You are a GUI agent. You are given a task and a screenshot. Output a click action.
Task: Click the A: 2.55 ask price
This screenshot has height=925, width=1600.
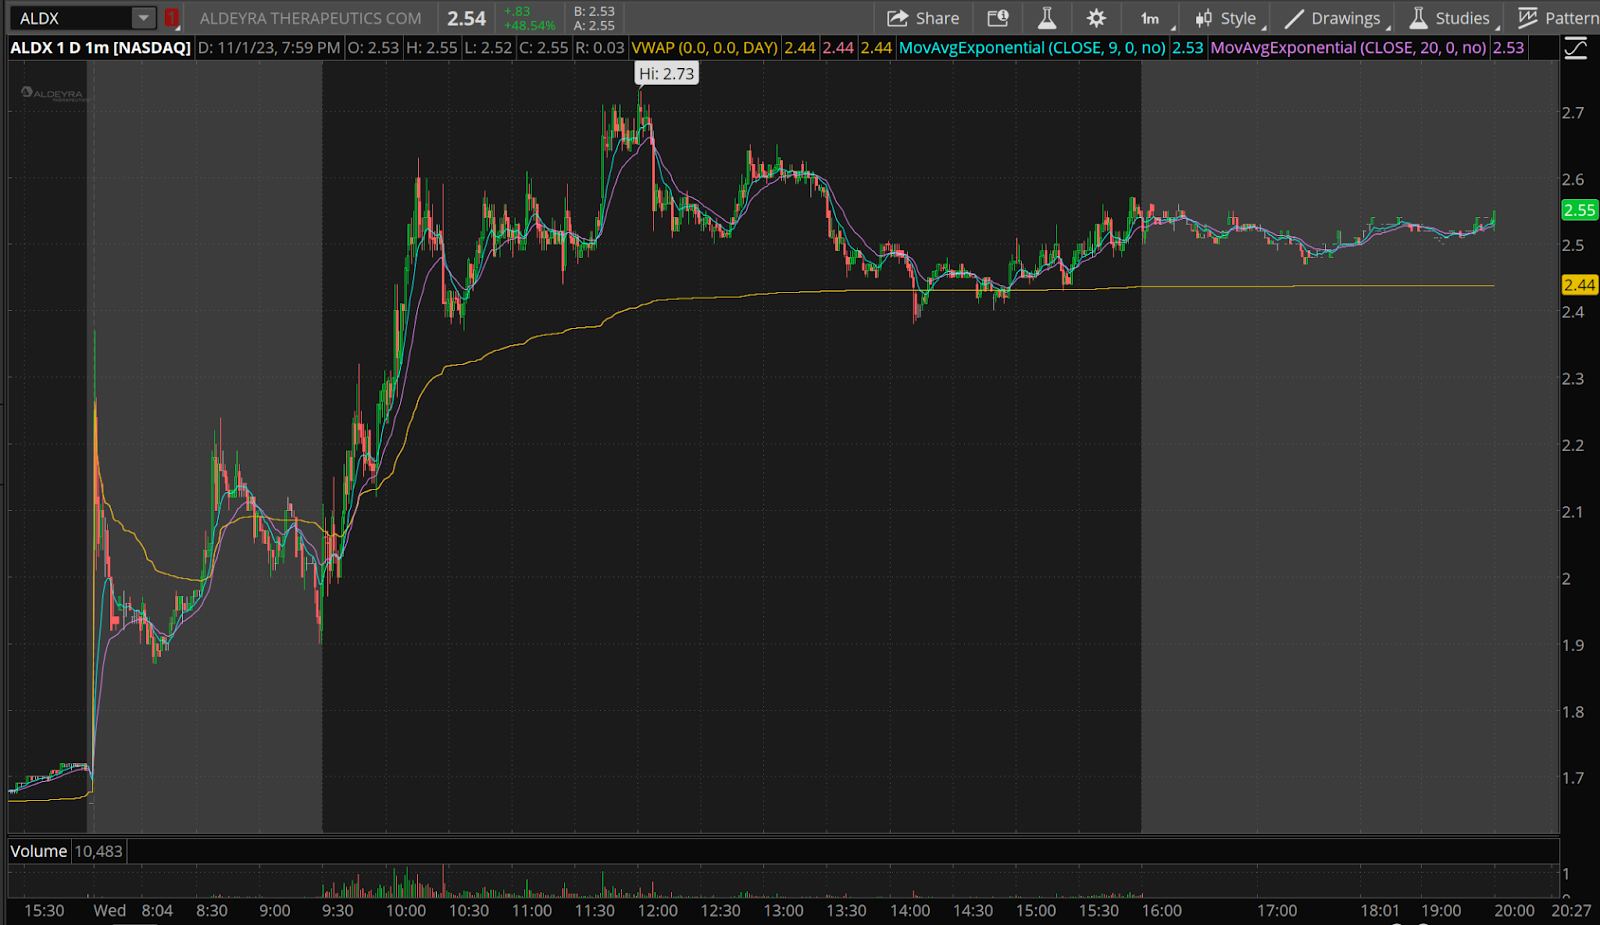coord(594,26)
